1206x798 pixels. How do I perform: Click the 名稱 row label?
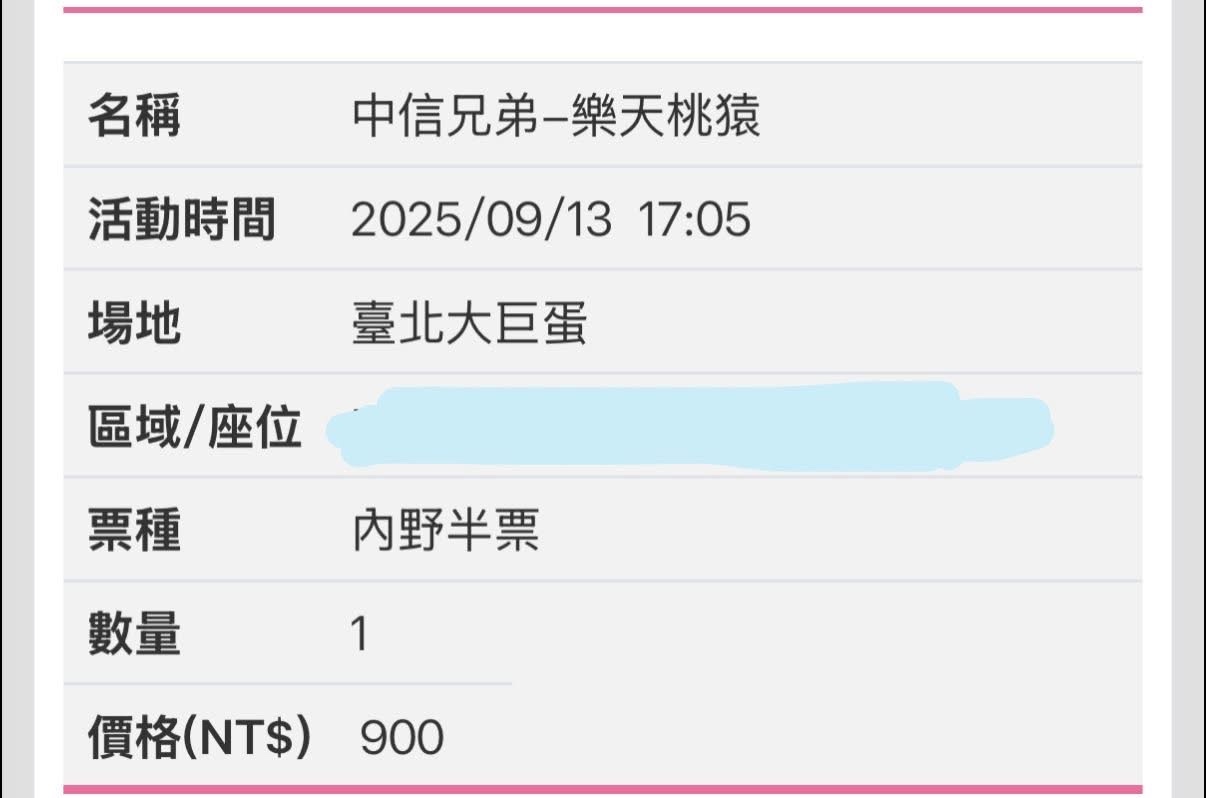pyautogui.click(x=134, y=116)
